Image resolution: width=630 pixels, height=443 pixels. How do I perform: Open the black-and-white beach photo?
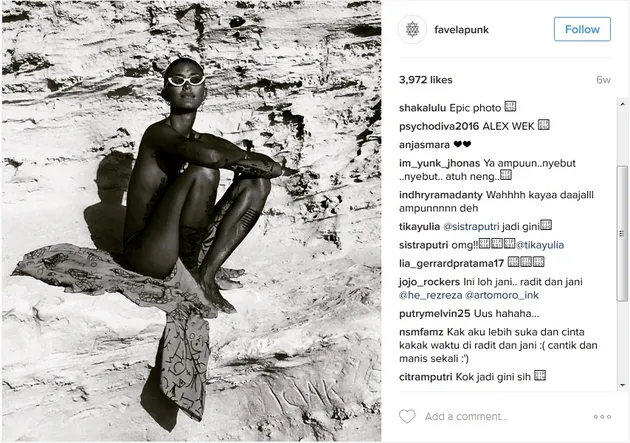coord(192,221)
